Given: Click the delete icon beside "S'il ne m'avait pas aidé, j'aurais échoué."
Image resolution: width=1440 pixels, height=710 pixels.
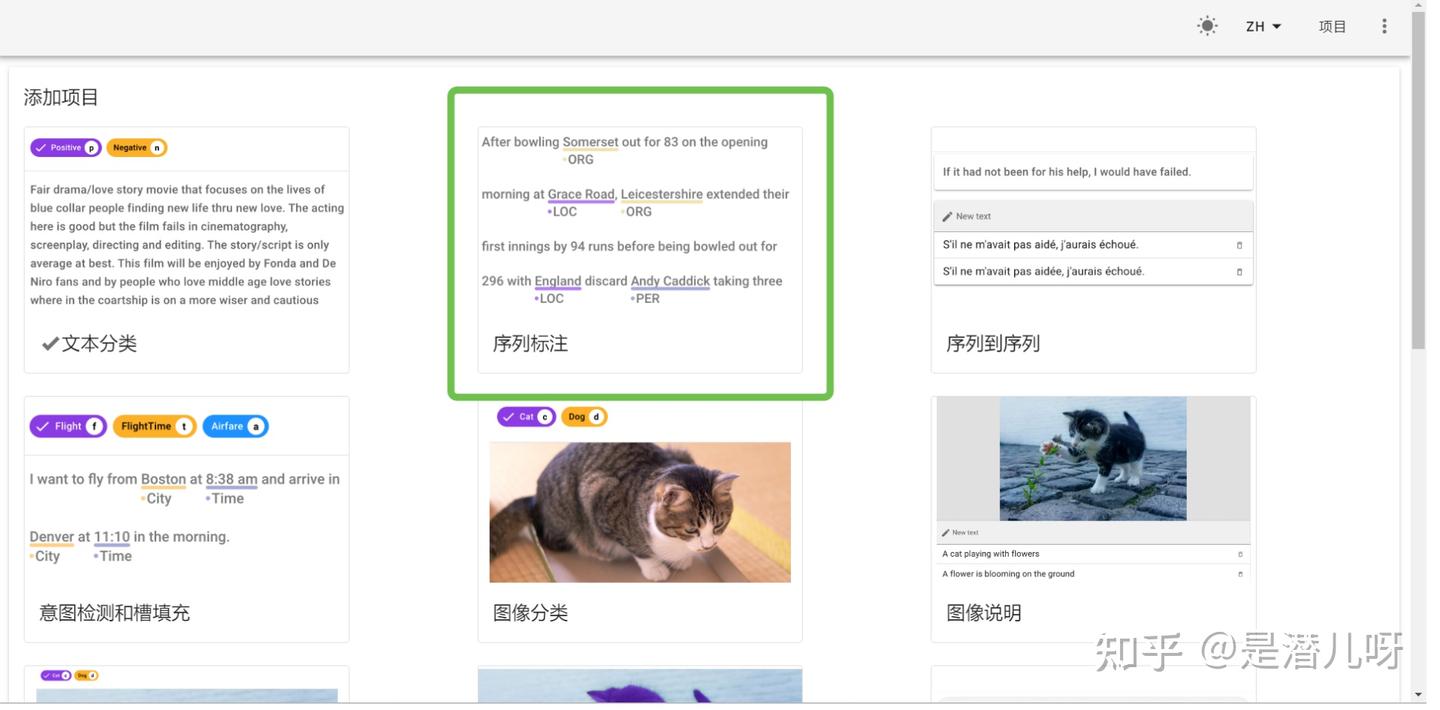Looking at the screenshot, I should tap(1239, 244).
